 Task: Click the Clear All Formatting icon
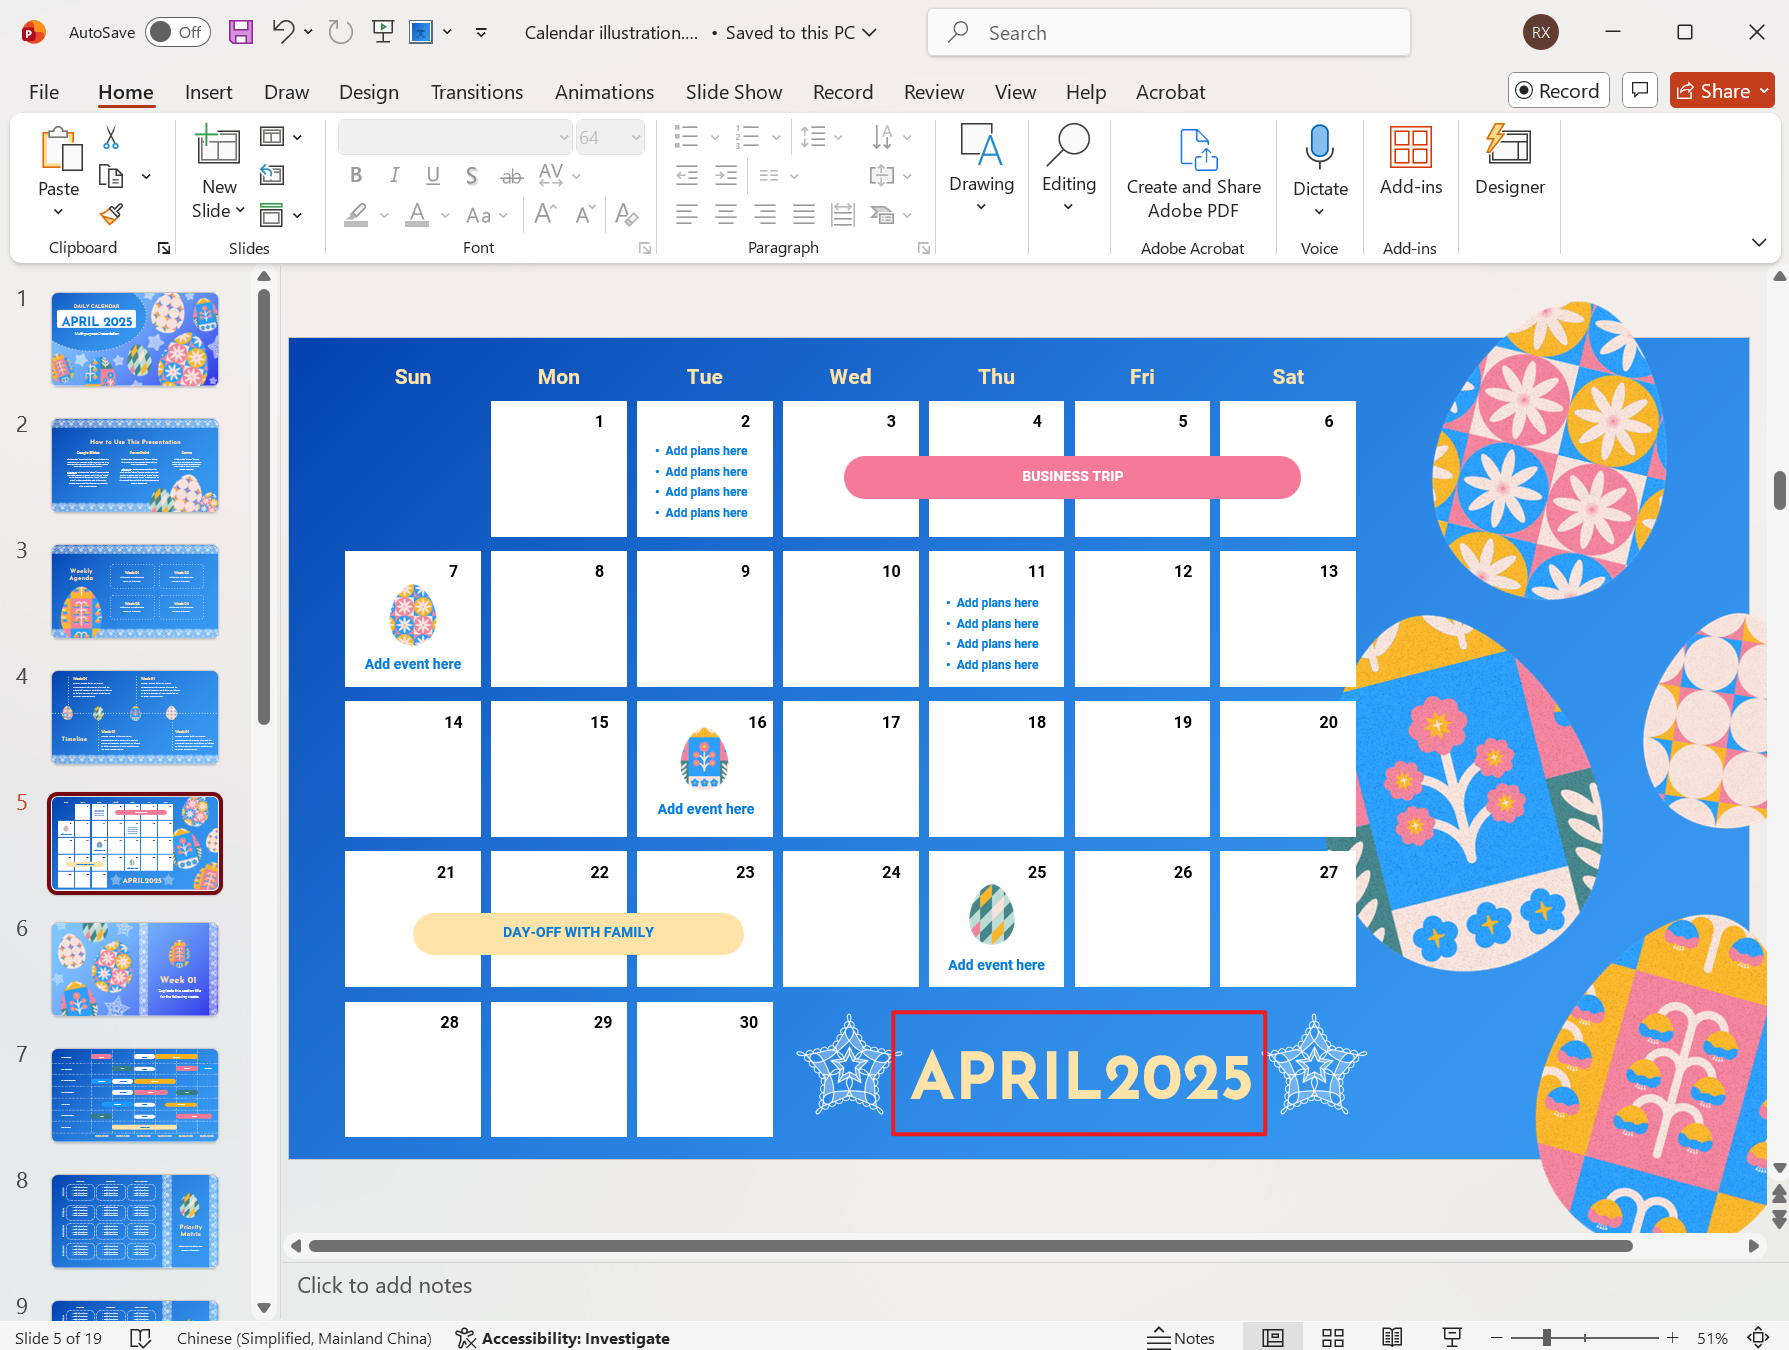(x=628, y=214)
